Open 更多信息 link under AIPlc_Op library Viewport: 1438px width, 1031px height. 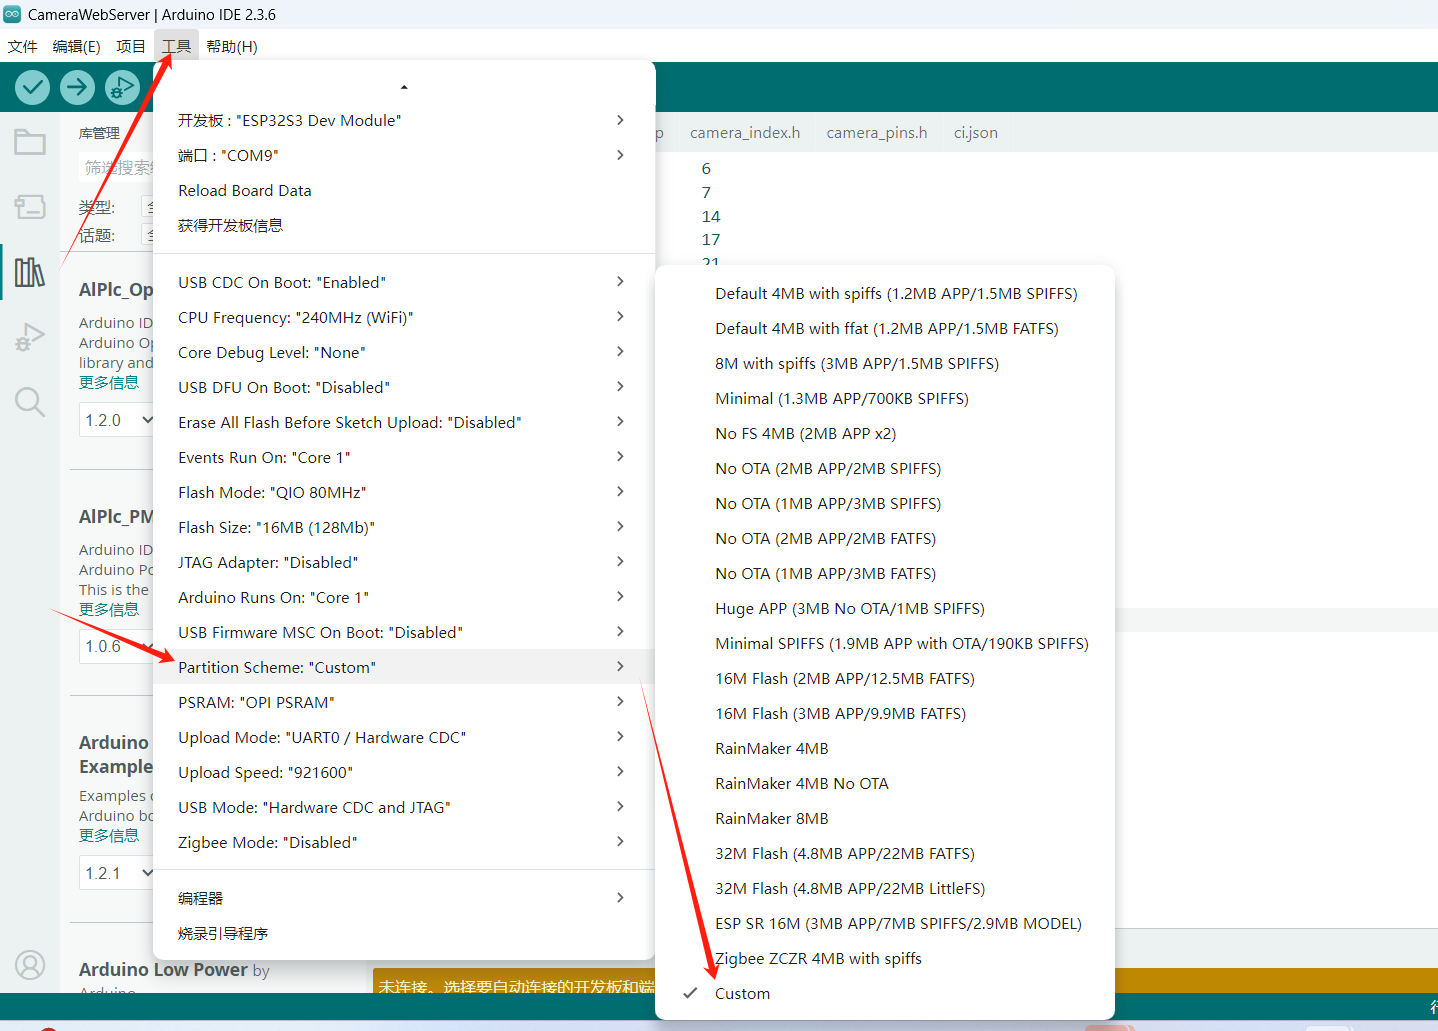(109, 383)
